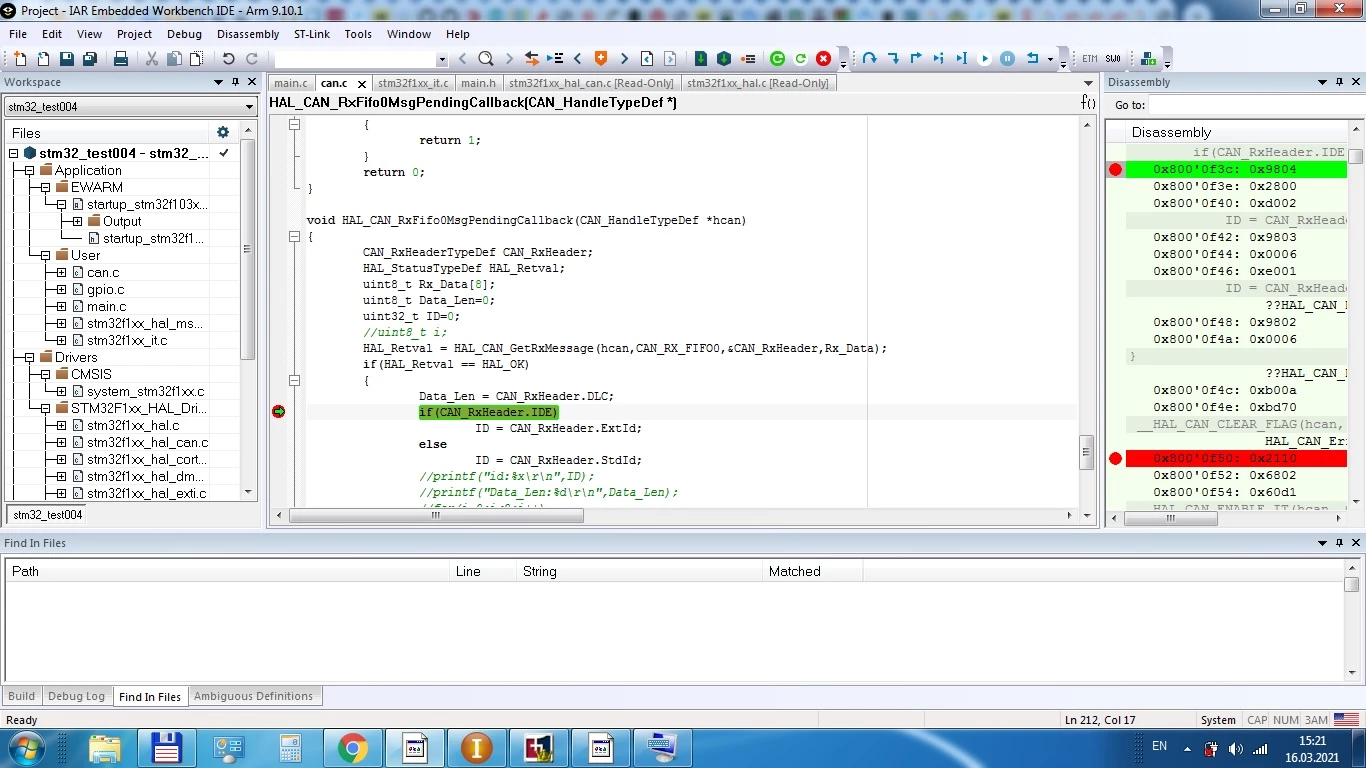Open the Debug Log tab
The width and height of the screenshot is (1366, 768).
[x=76, y=696]
